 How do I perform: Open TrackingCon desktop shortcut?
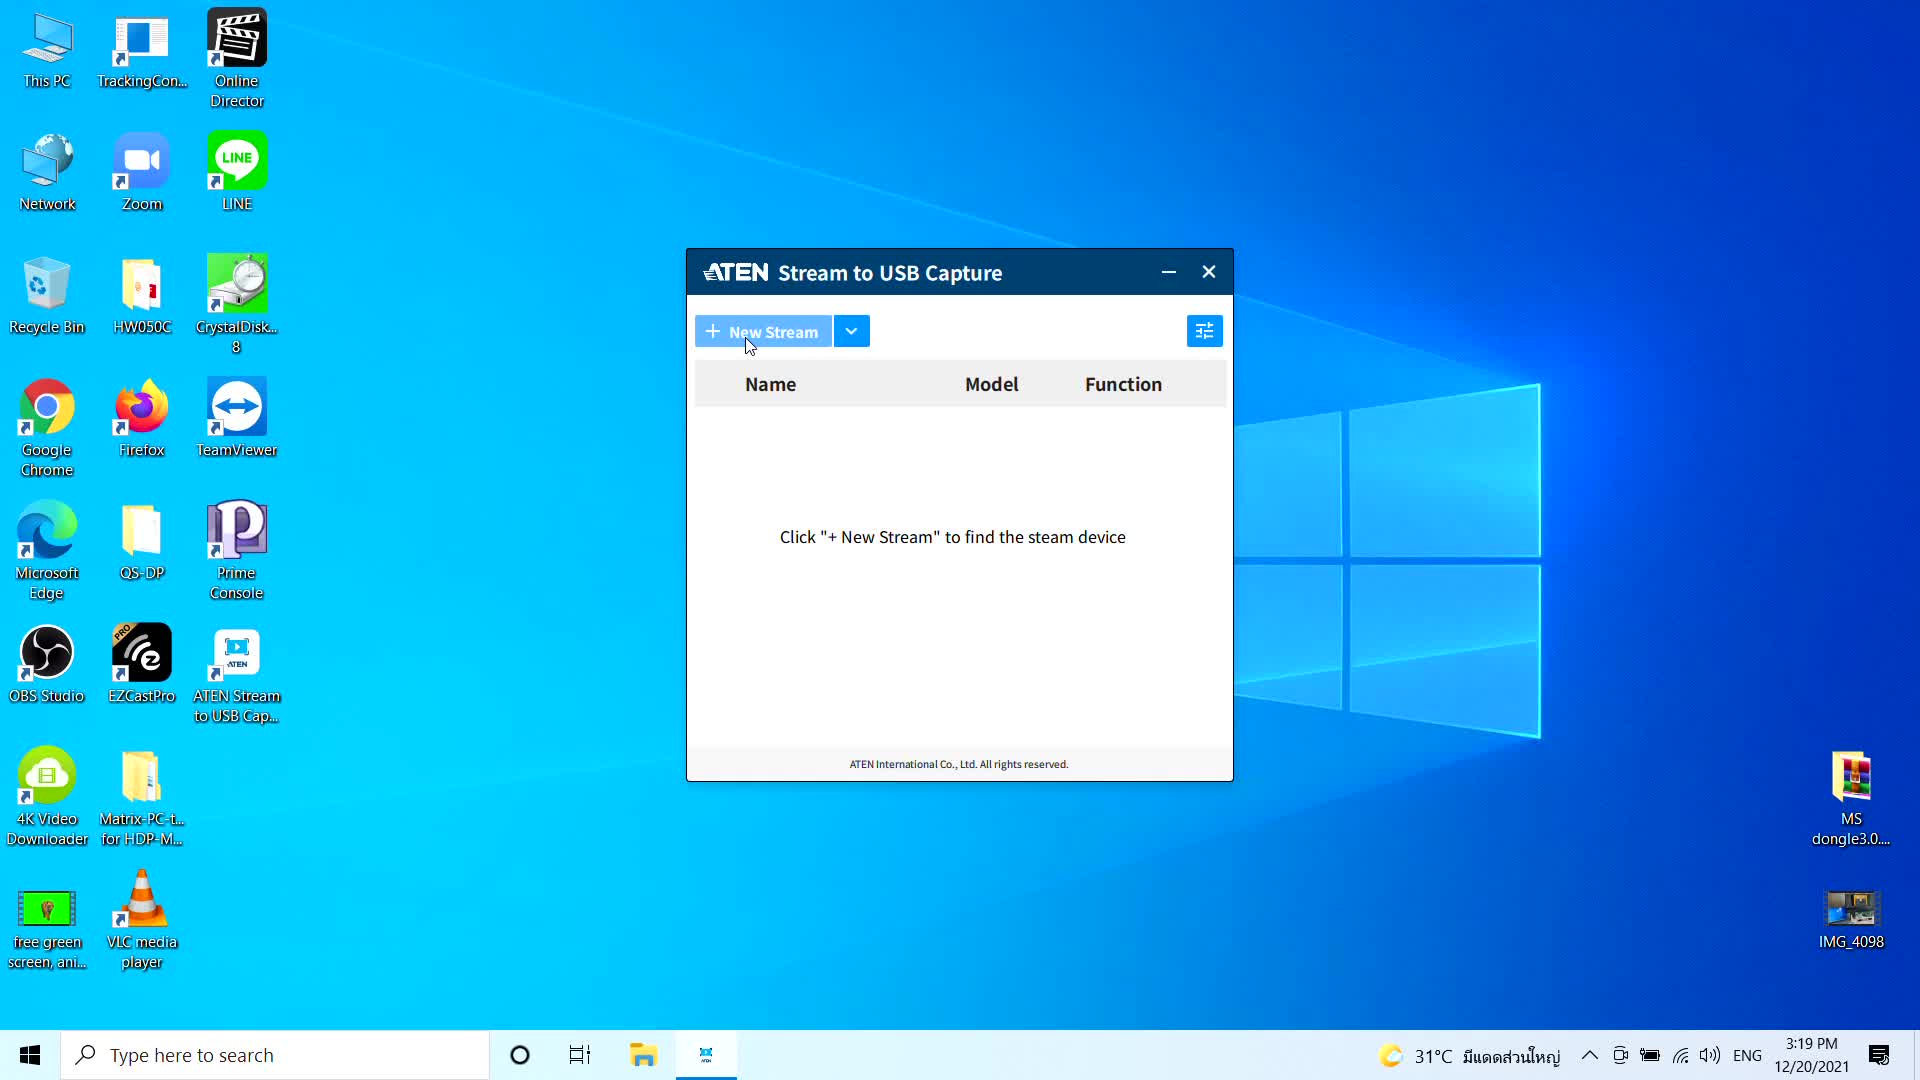click(x=142, y=52)
